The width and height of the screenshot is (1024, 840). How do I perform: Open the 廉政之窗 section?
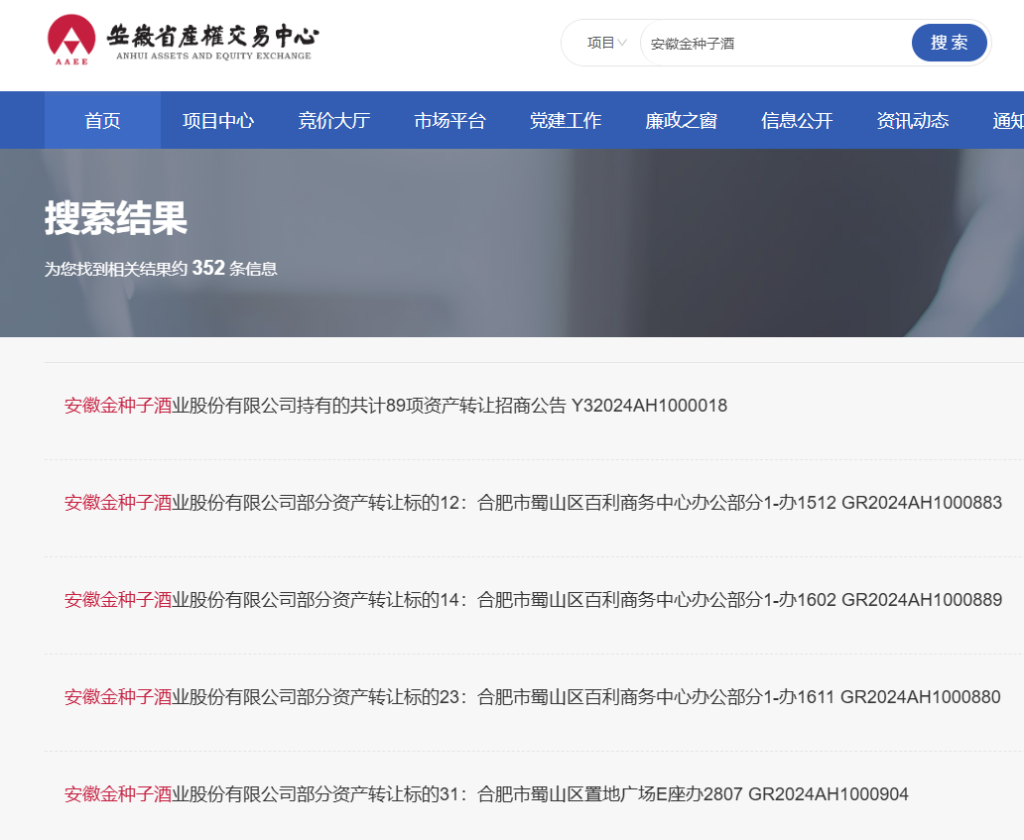coord(681,120)
